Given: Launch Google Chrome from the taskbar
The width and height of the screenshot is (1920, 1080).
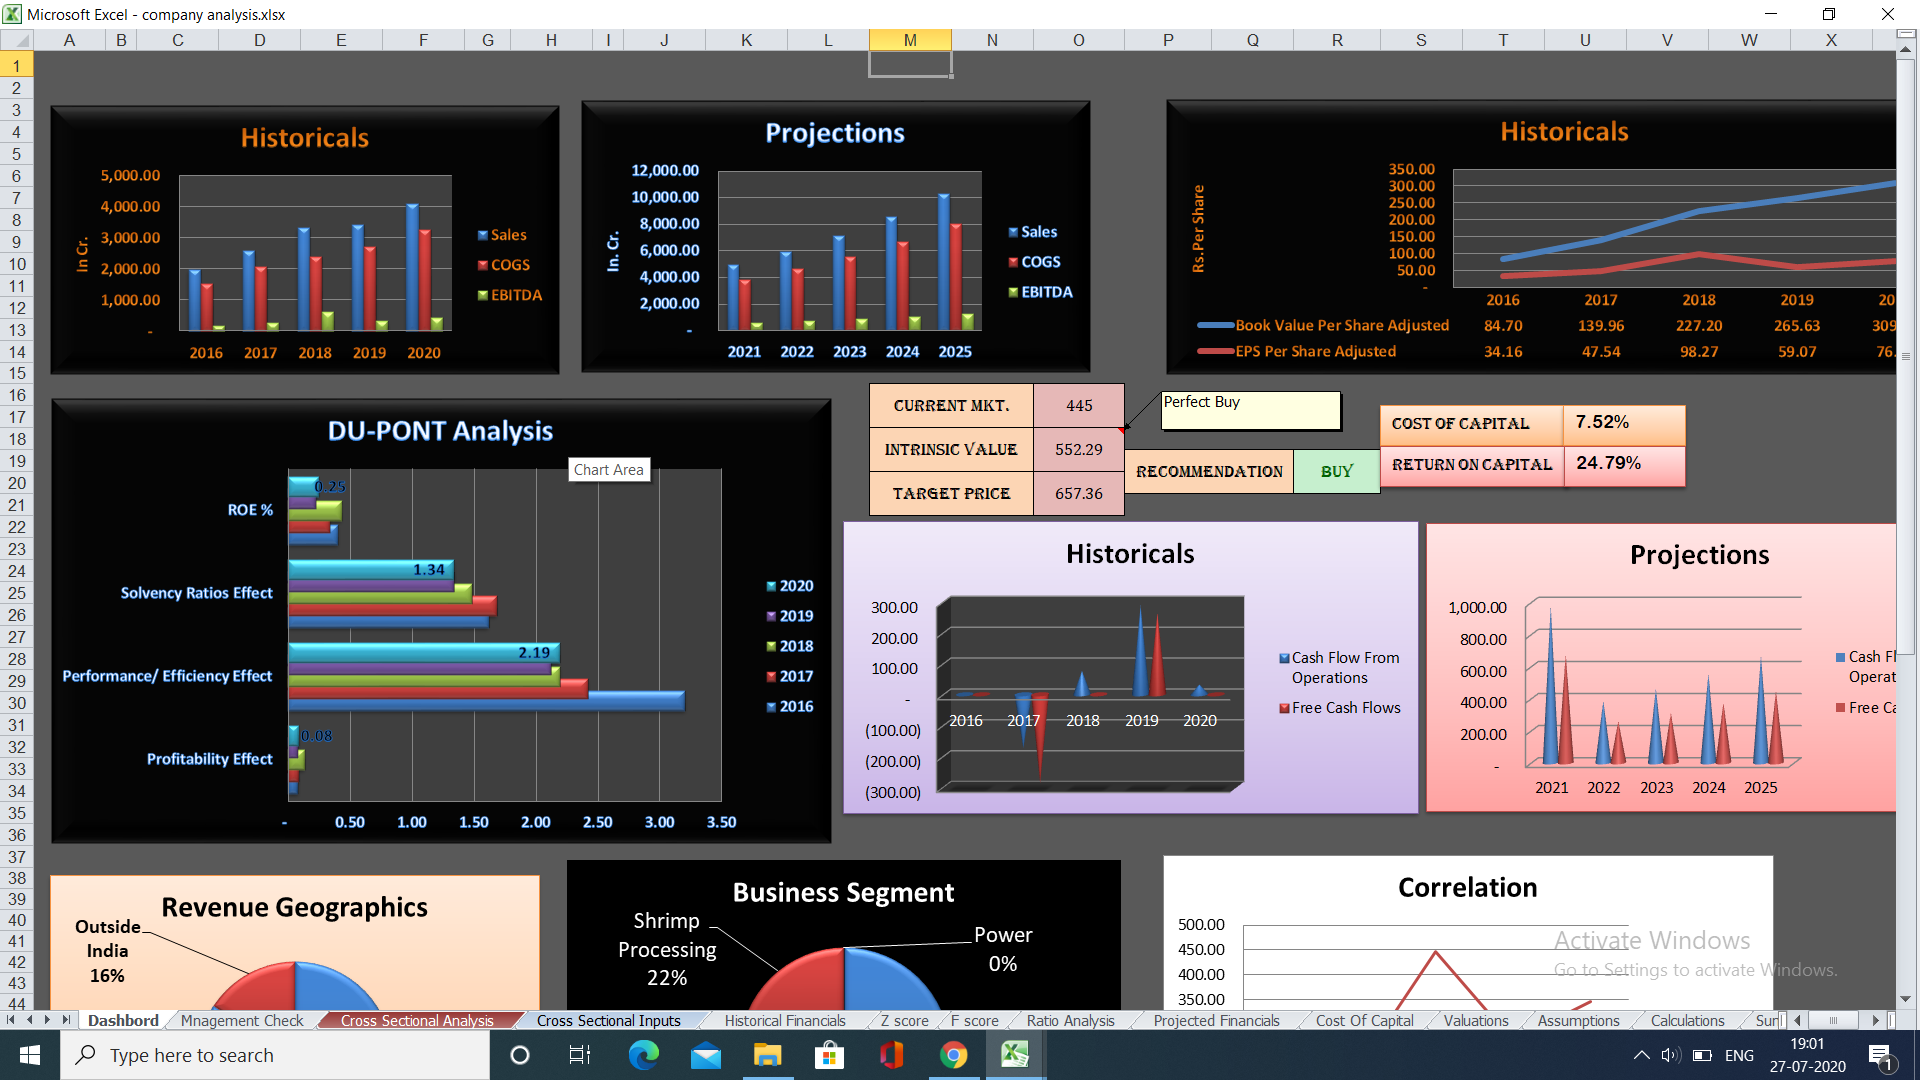Looking at the screenshot, I should 953,1055.
